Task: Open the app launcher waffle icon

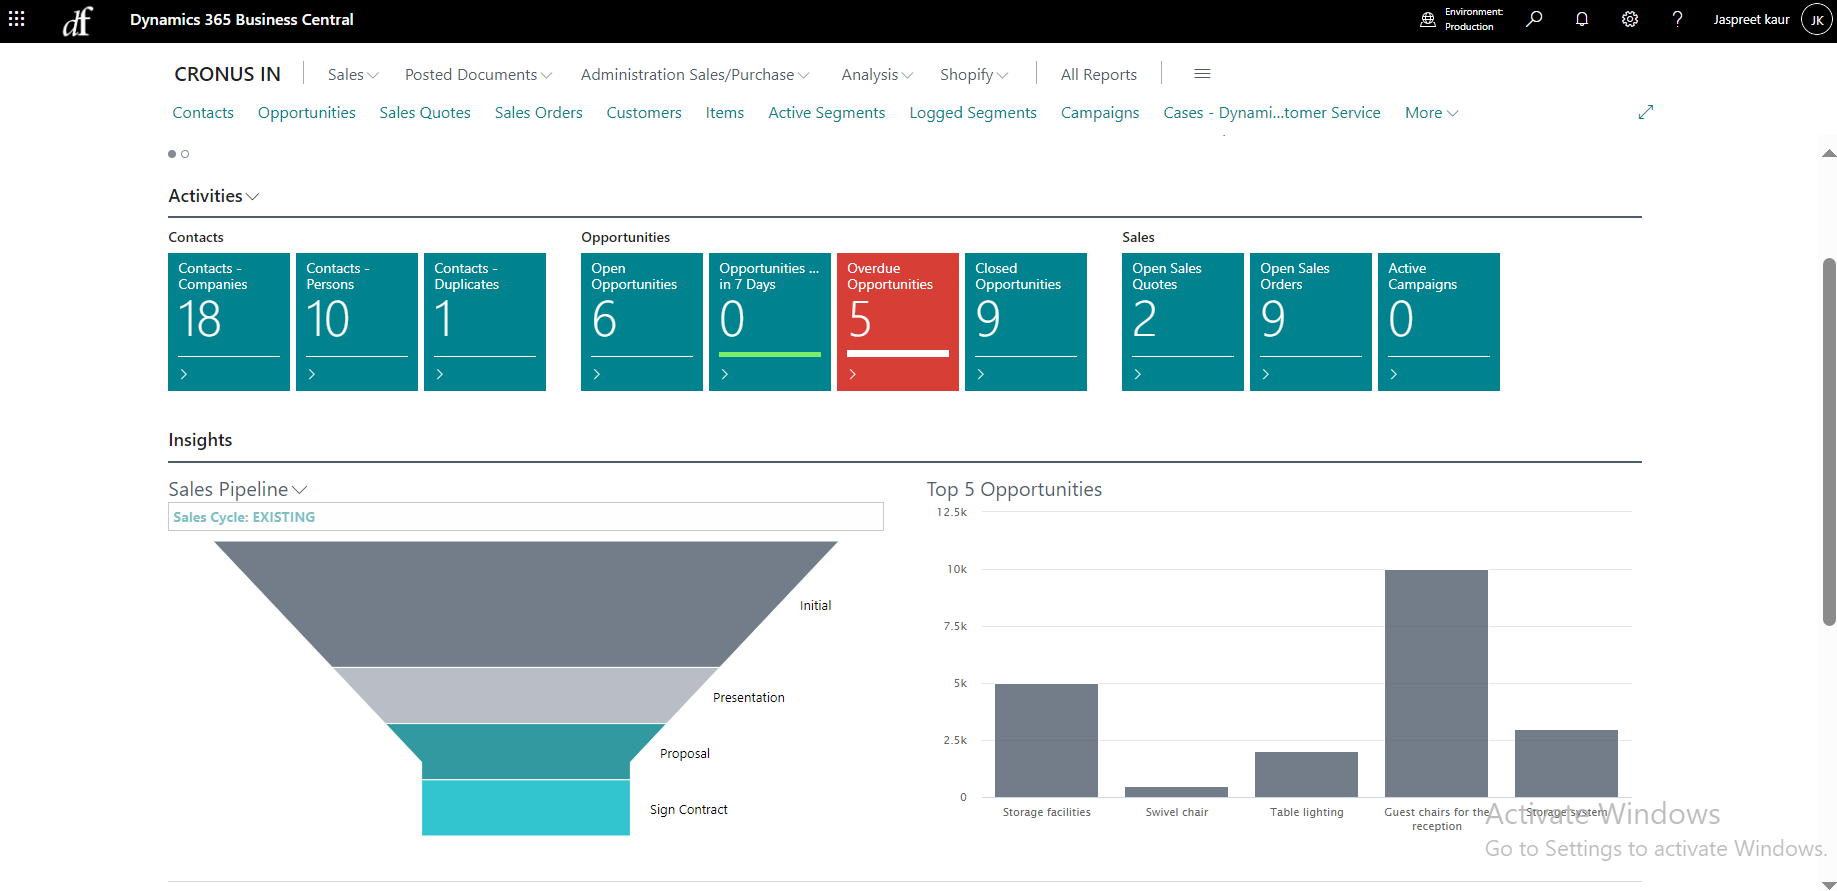Action: pyautogui.click(x=17, y=19)
